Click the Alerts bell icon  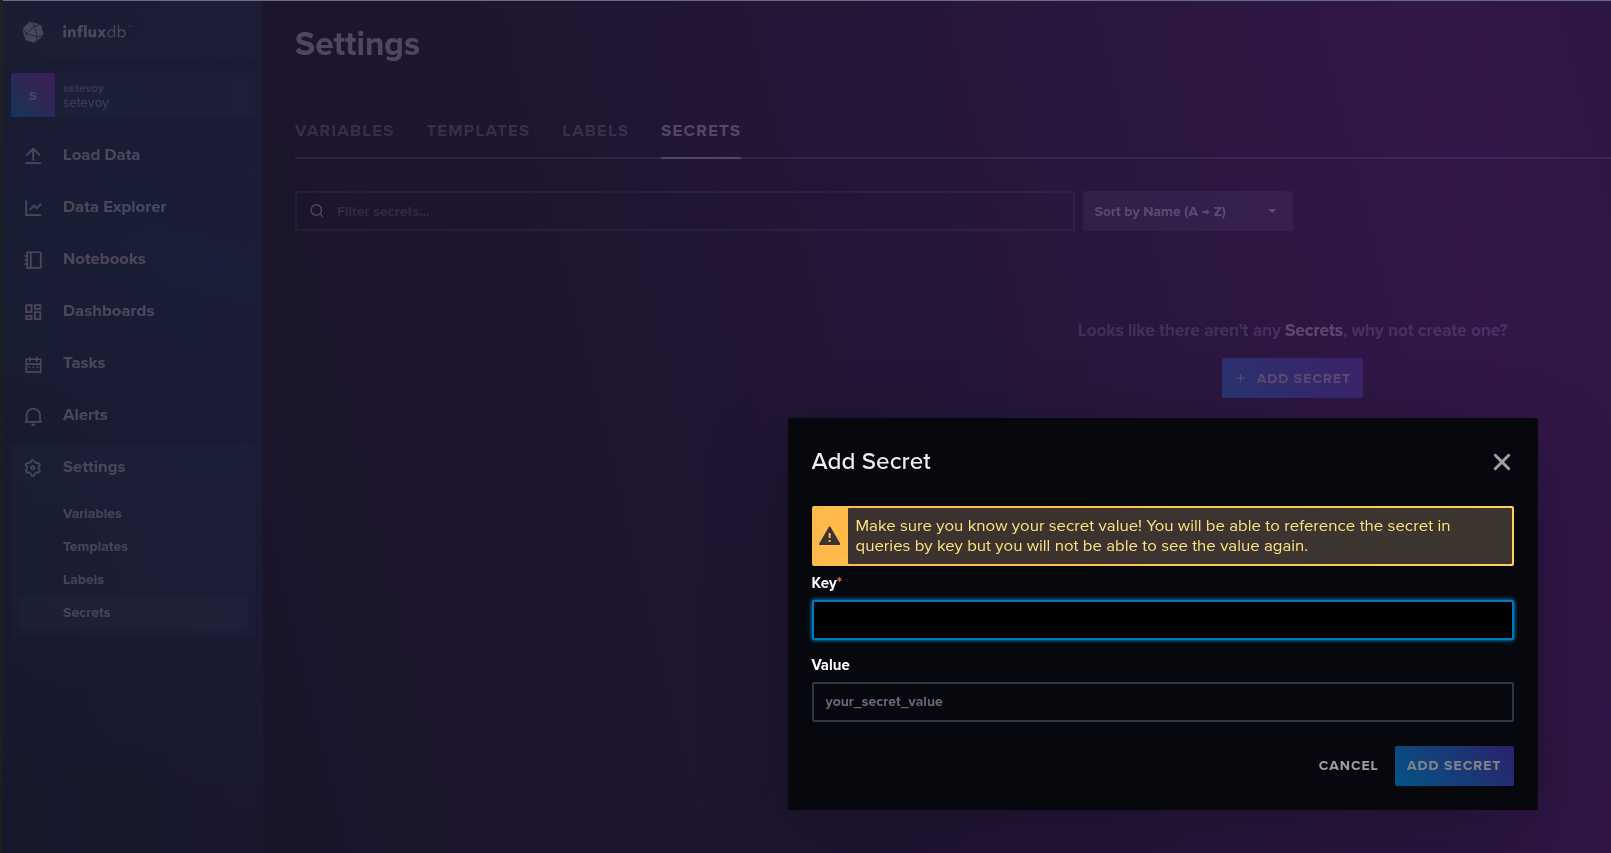[33, 416]
